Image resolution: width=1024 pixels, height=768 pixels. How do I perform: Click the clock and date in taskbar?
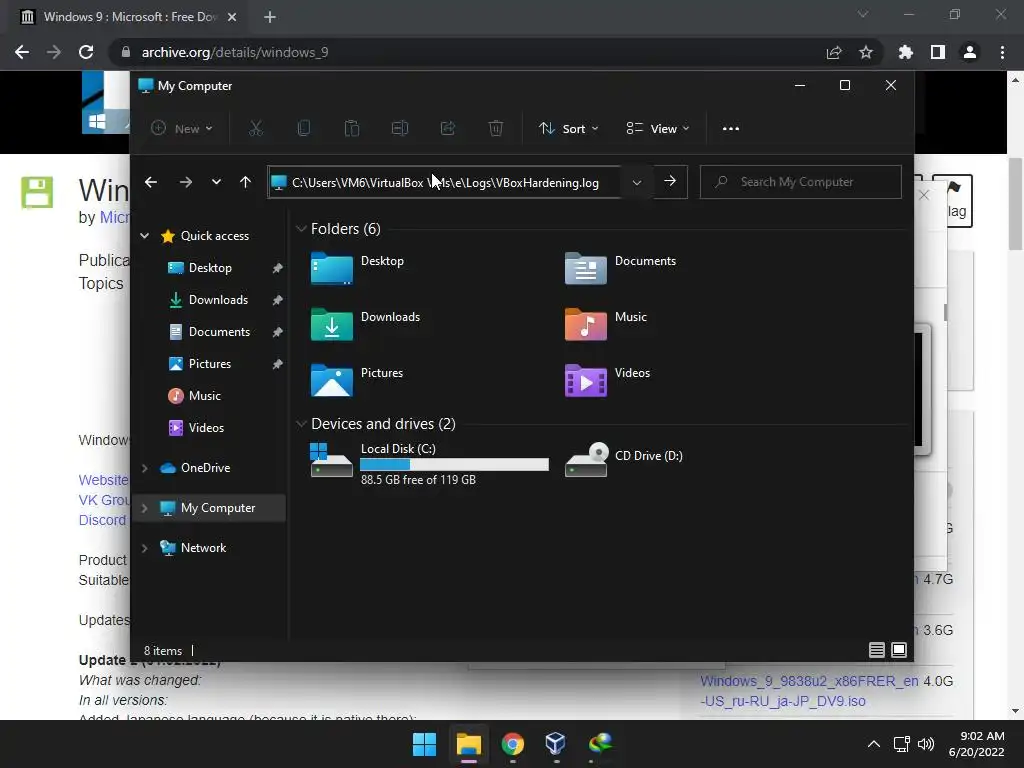976,744
